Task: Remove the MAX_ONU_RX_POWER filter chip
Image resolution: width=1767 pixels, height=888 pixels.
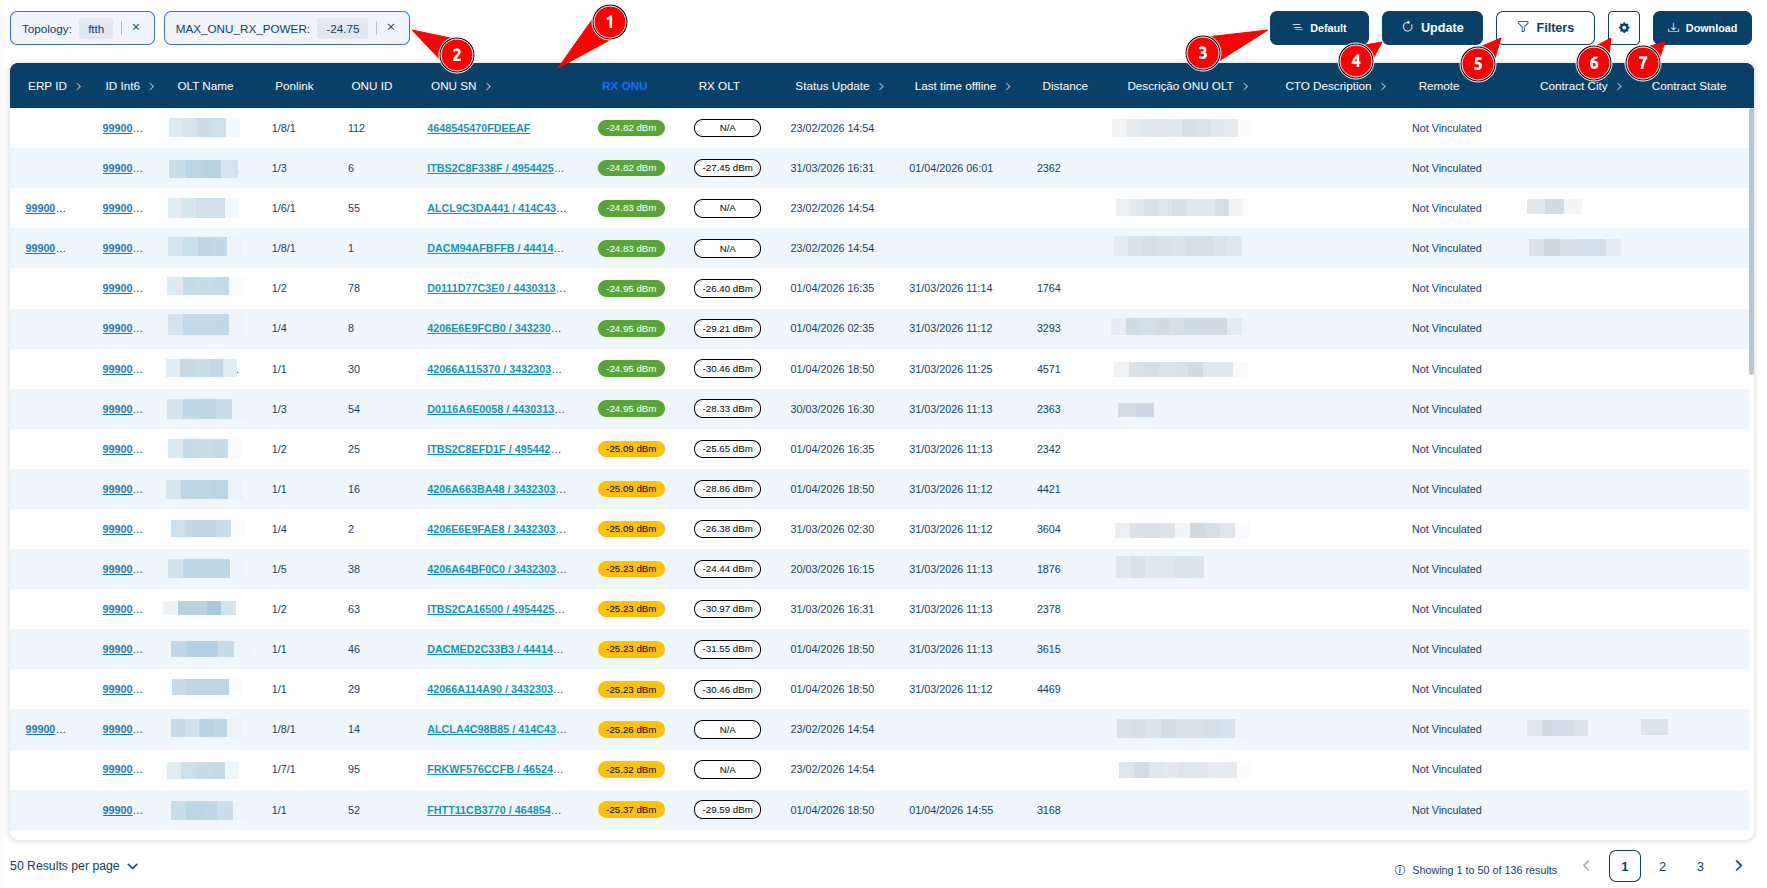Action: 391,28
